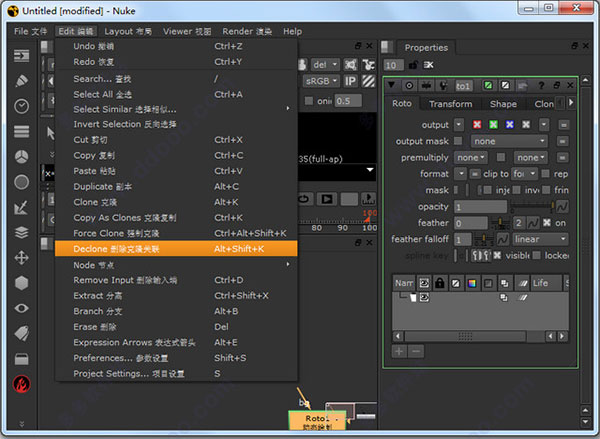Open the output mask none dropdown
Screen dimensions: 600x439
pos(509,141)
